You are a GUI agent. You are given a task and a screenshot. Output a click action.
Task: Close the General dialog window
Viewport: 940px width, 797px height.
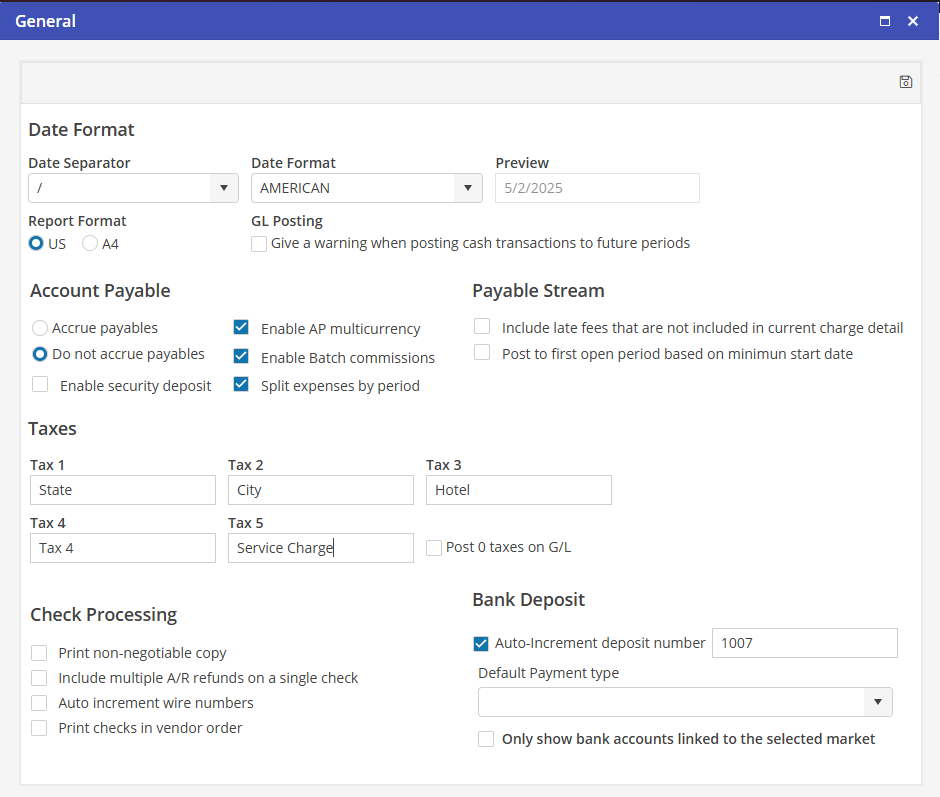(x=913, y=21)
